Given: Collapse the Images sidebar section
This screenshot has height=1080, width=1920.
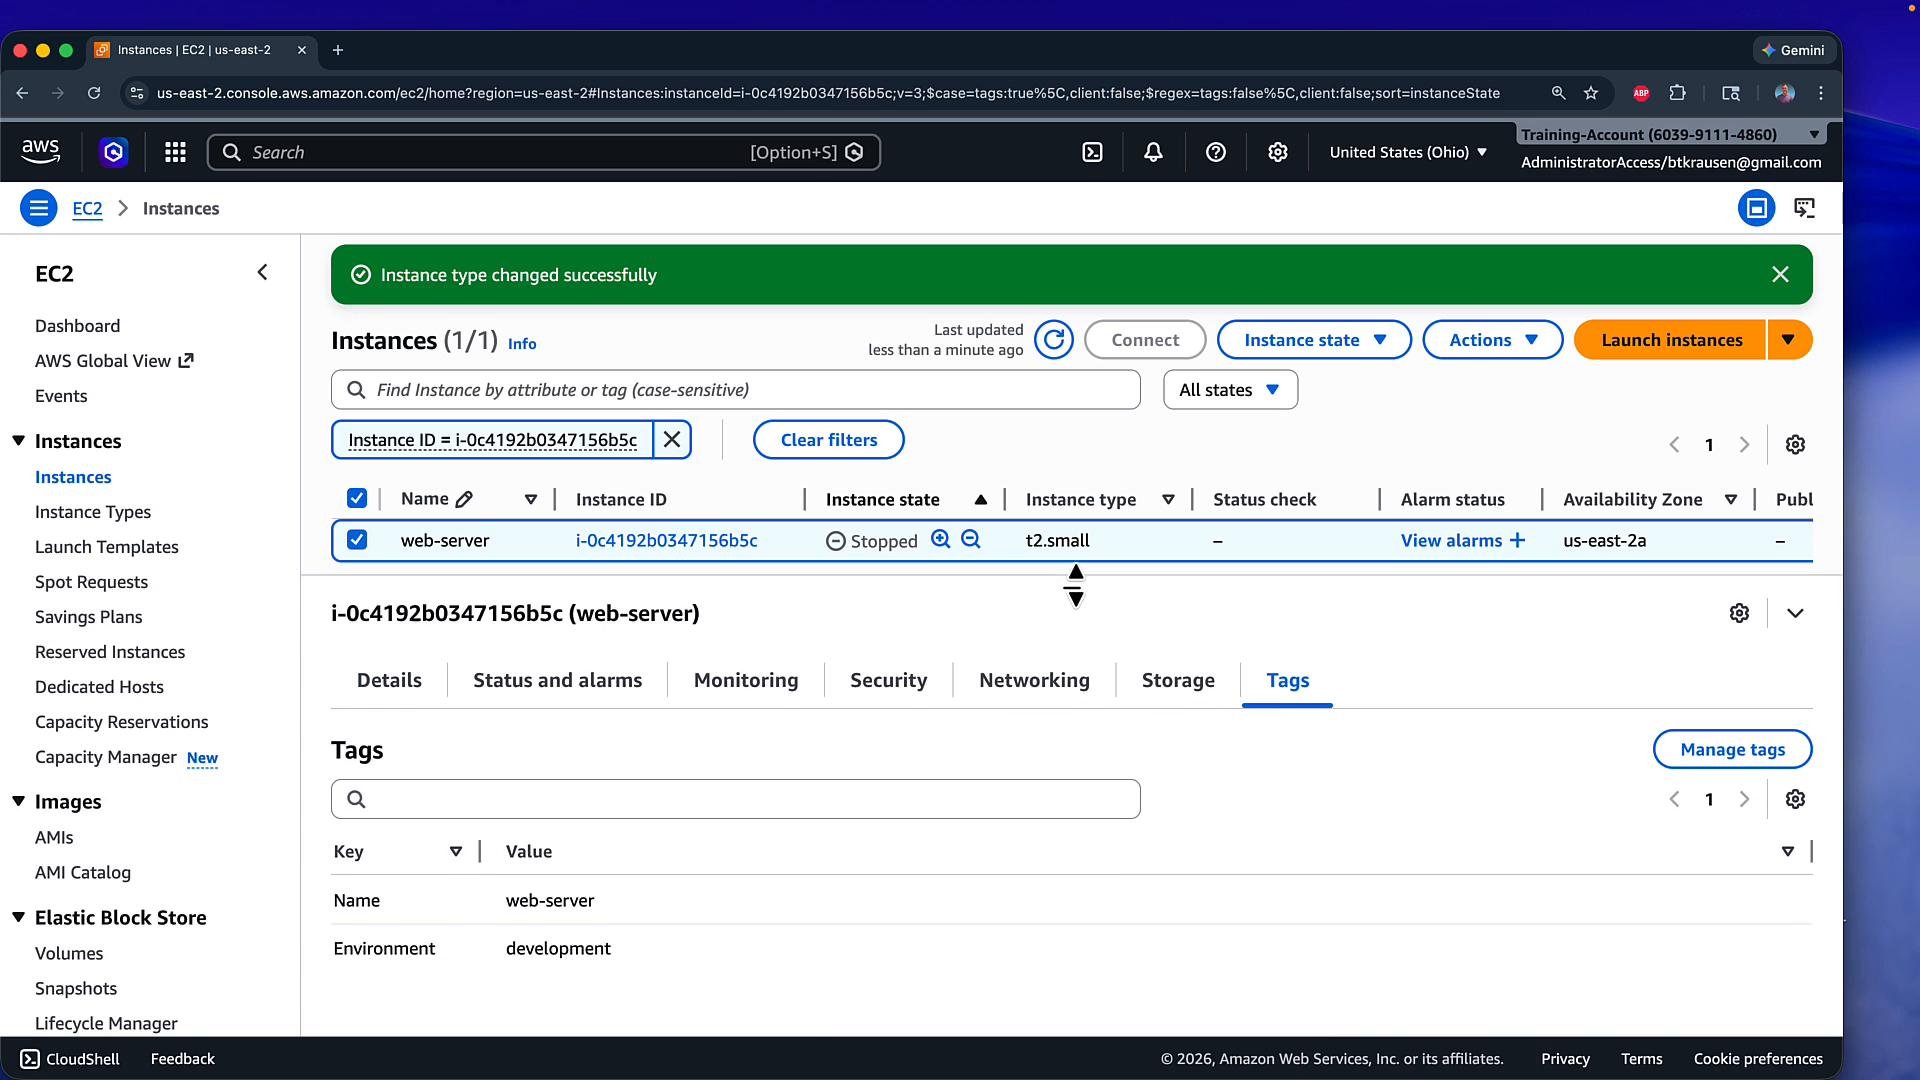Looking at the screenshot, I should point(18,801).
